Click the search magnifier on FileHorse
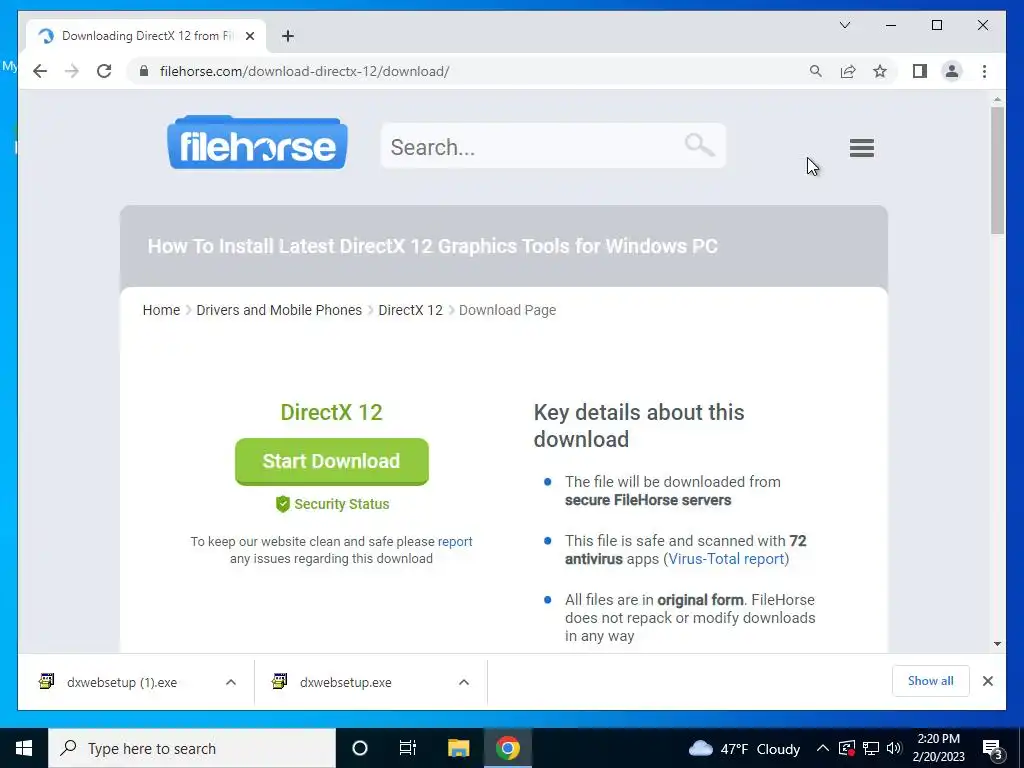The image size is (1024, 768). pos(699,144)
